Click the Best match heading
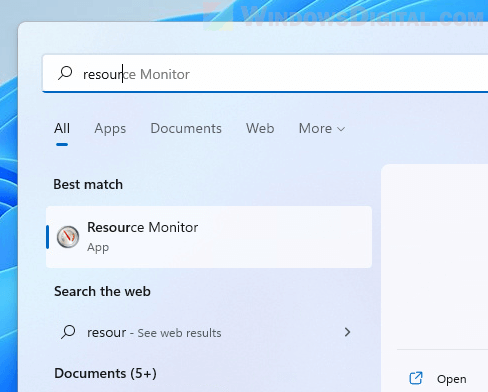Screen dimensions: 488x392 pos(88,184)
